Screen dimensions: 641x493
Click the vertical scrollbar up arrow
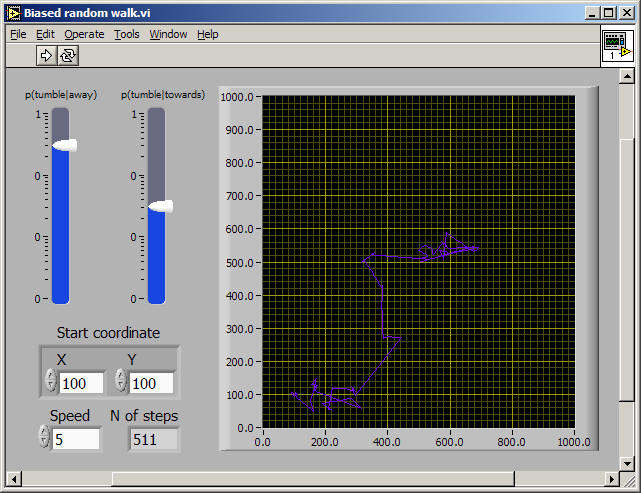point(626,76)
